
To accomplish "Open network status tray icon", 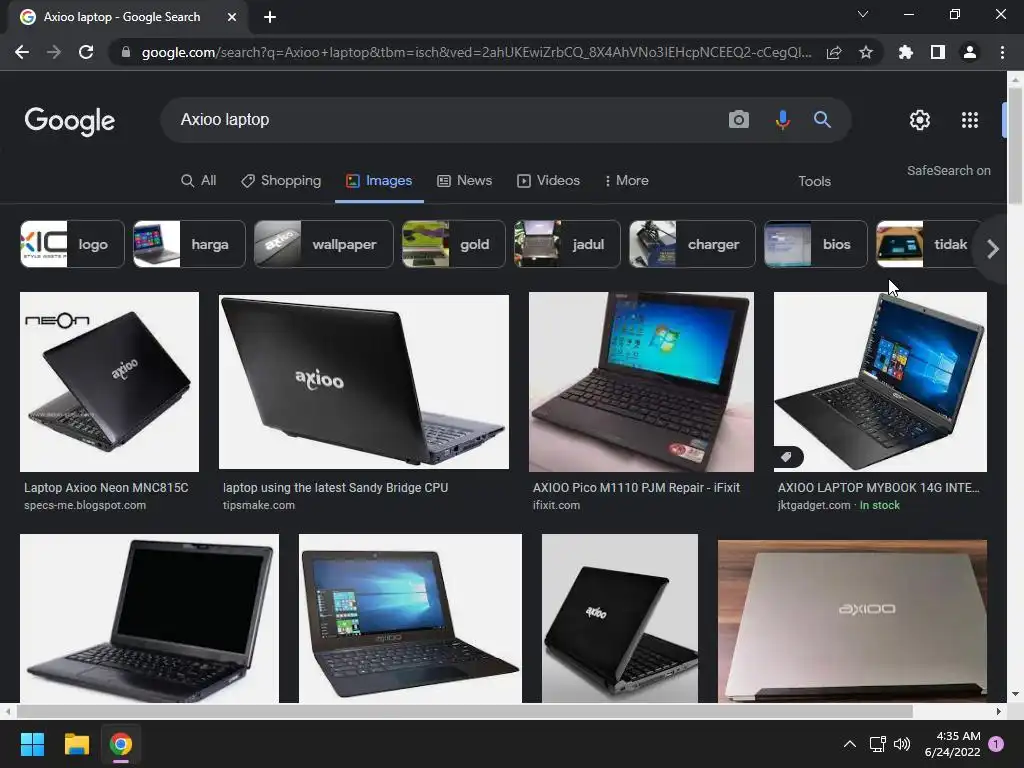I will 877,744.
